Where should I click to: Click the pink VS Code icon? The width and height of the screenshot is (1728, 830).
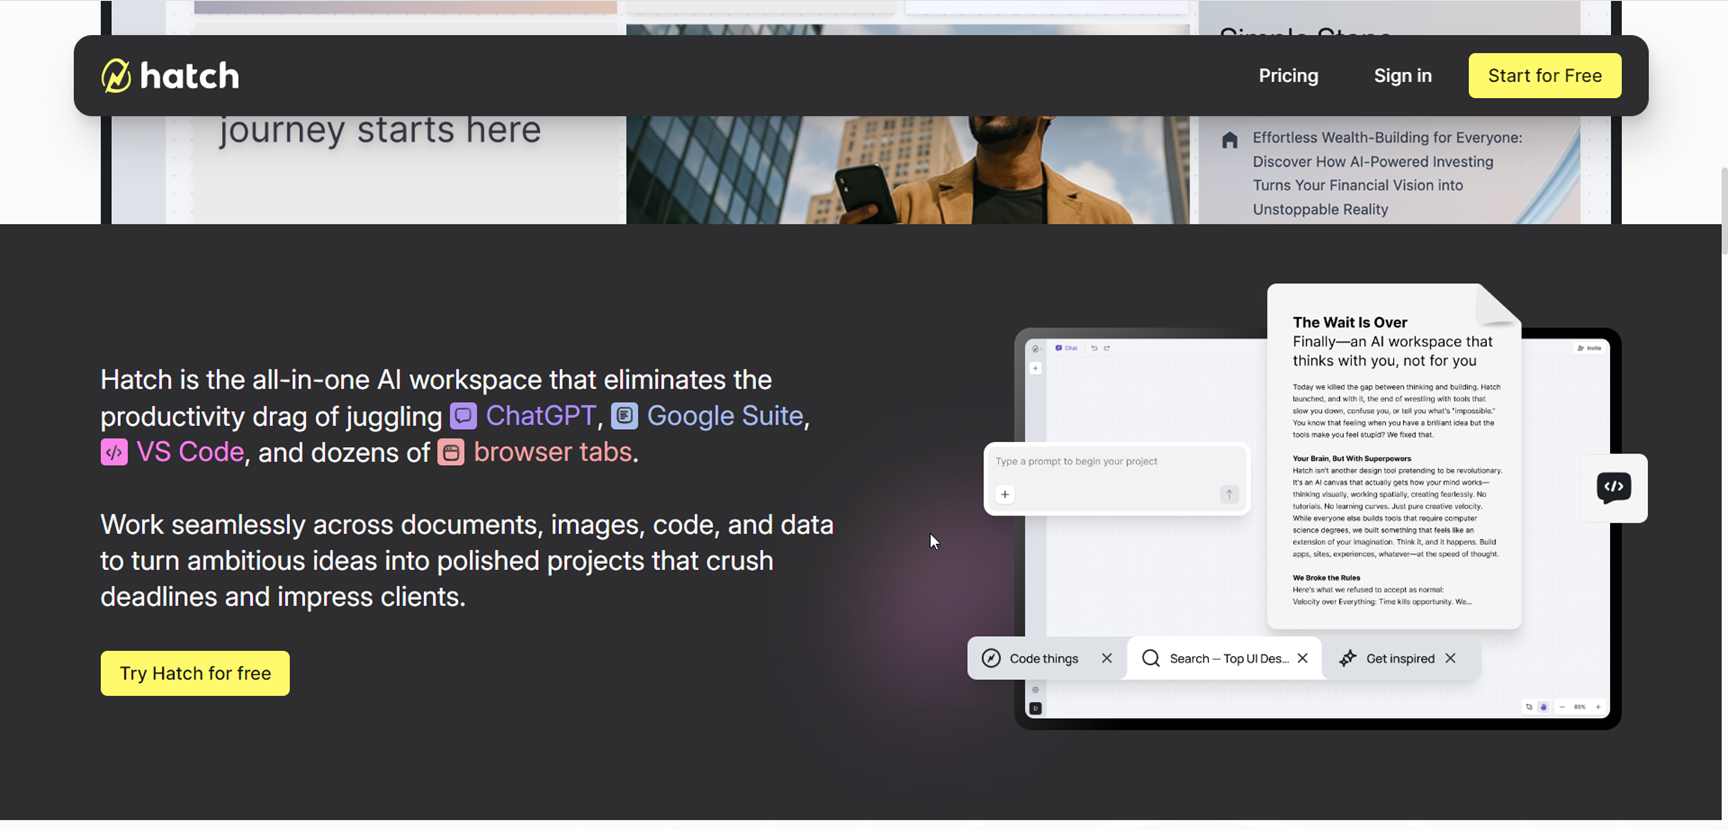[x=114, y=452]
